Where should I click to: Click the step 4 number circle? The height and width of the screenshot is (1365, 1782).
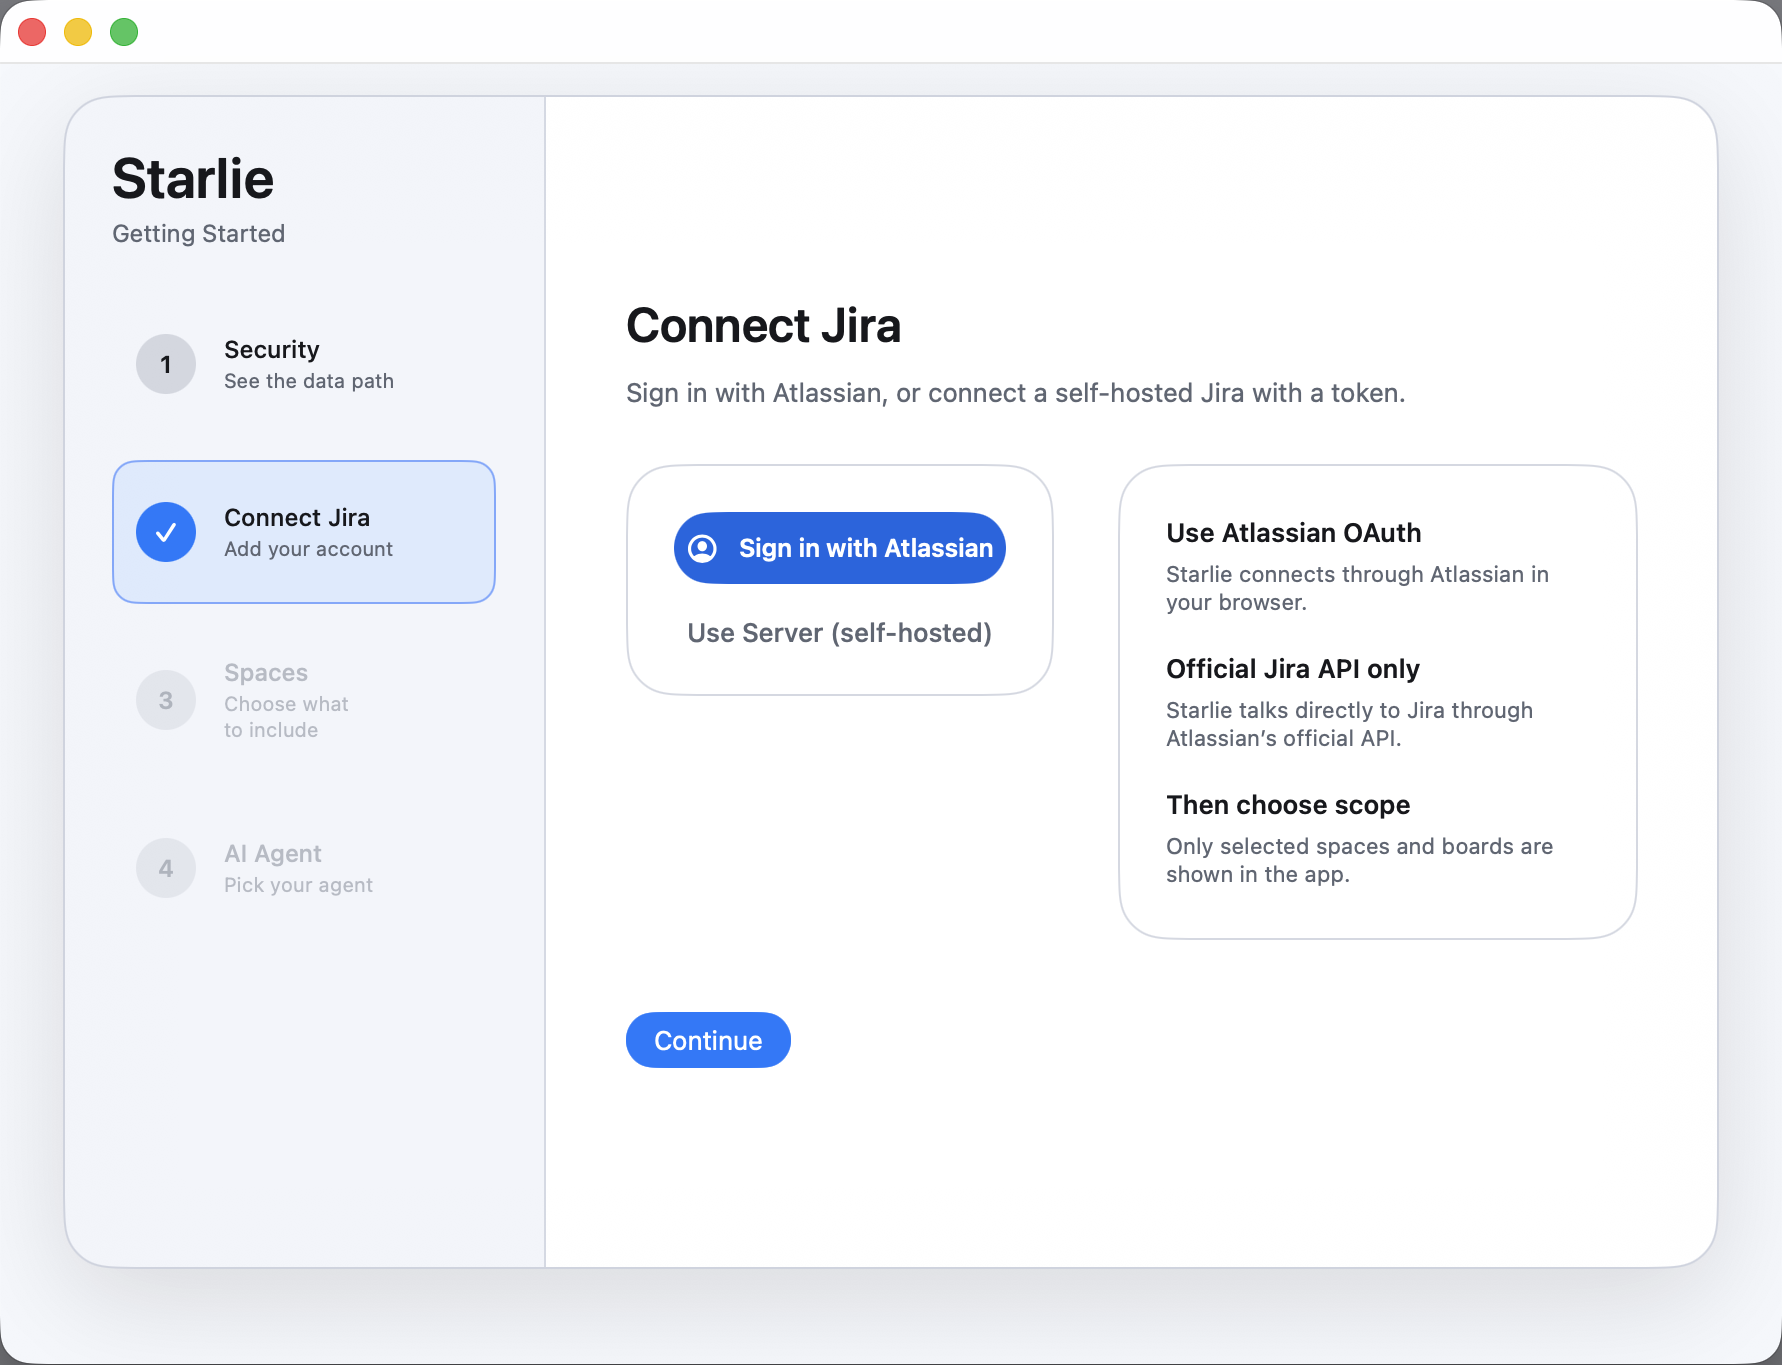click(x=166, y=868)
